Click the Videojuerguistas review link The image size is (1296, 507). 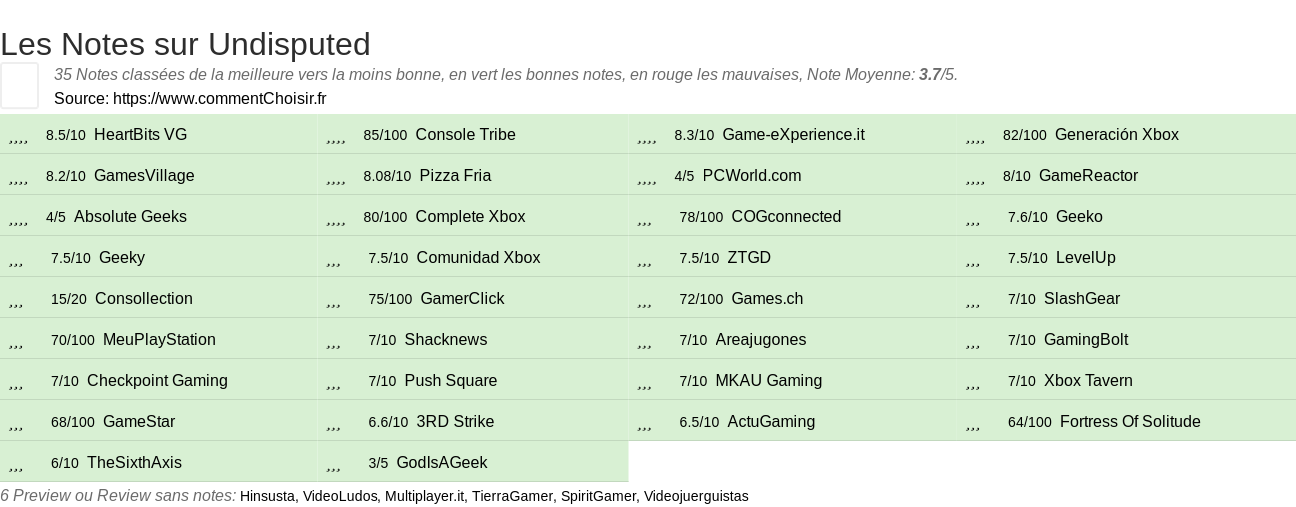tap(695, 496)
